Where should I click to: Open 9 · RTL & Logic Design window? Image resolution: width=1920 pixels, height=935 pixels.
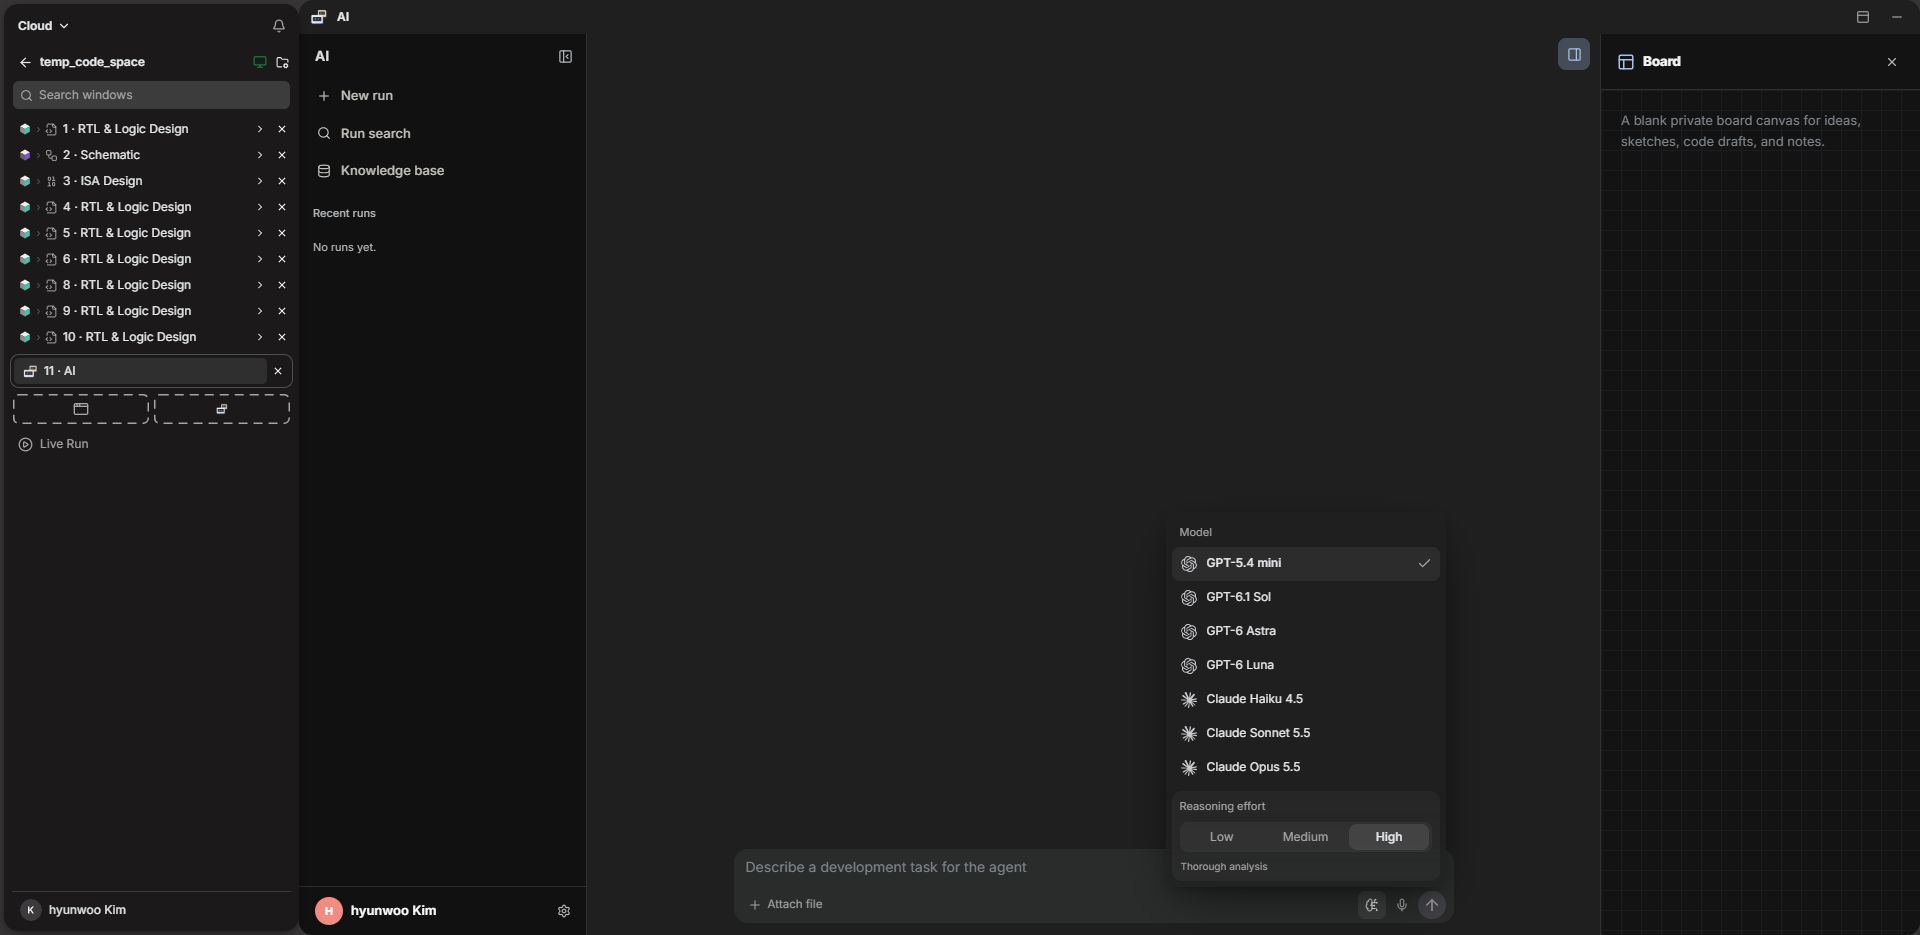point(127,311)
